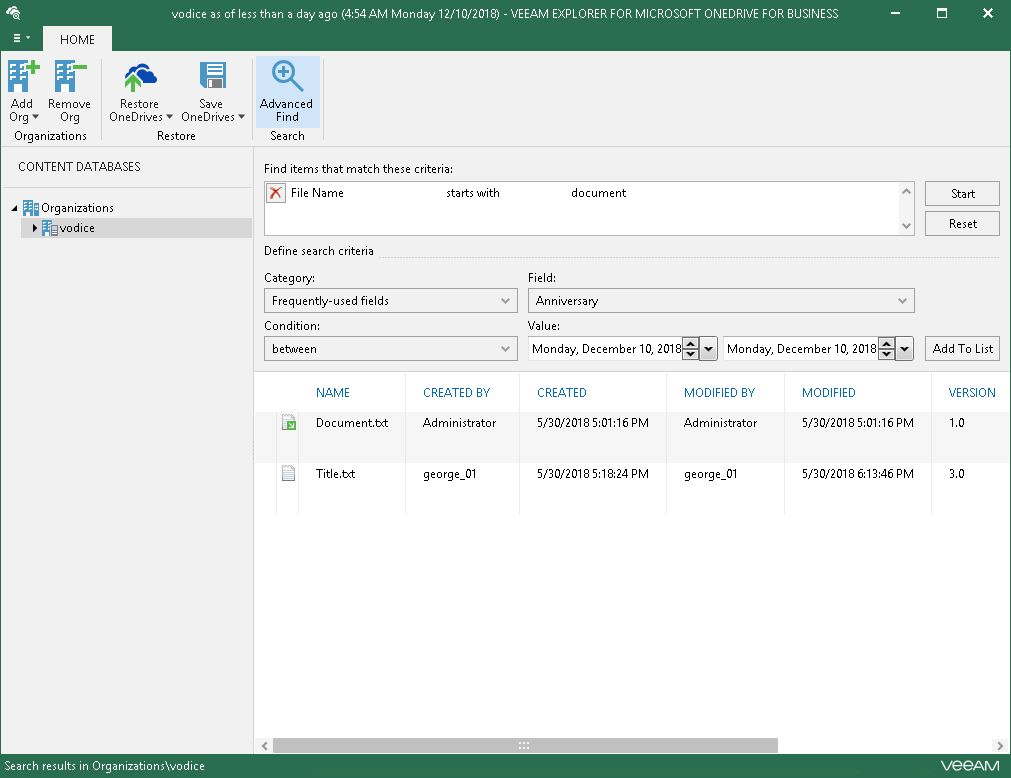Expand the vodice organization node
1011x778 pixels.
click(x=35, y=229)
